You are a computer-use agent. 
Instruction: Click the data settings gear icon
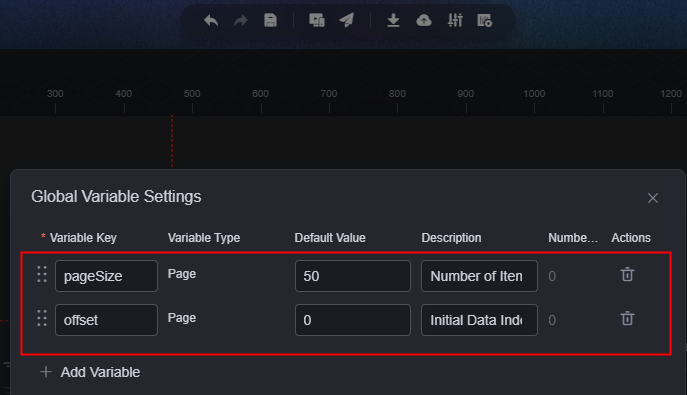pyautogui.click(x=485, y=20)
